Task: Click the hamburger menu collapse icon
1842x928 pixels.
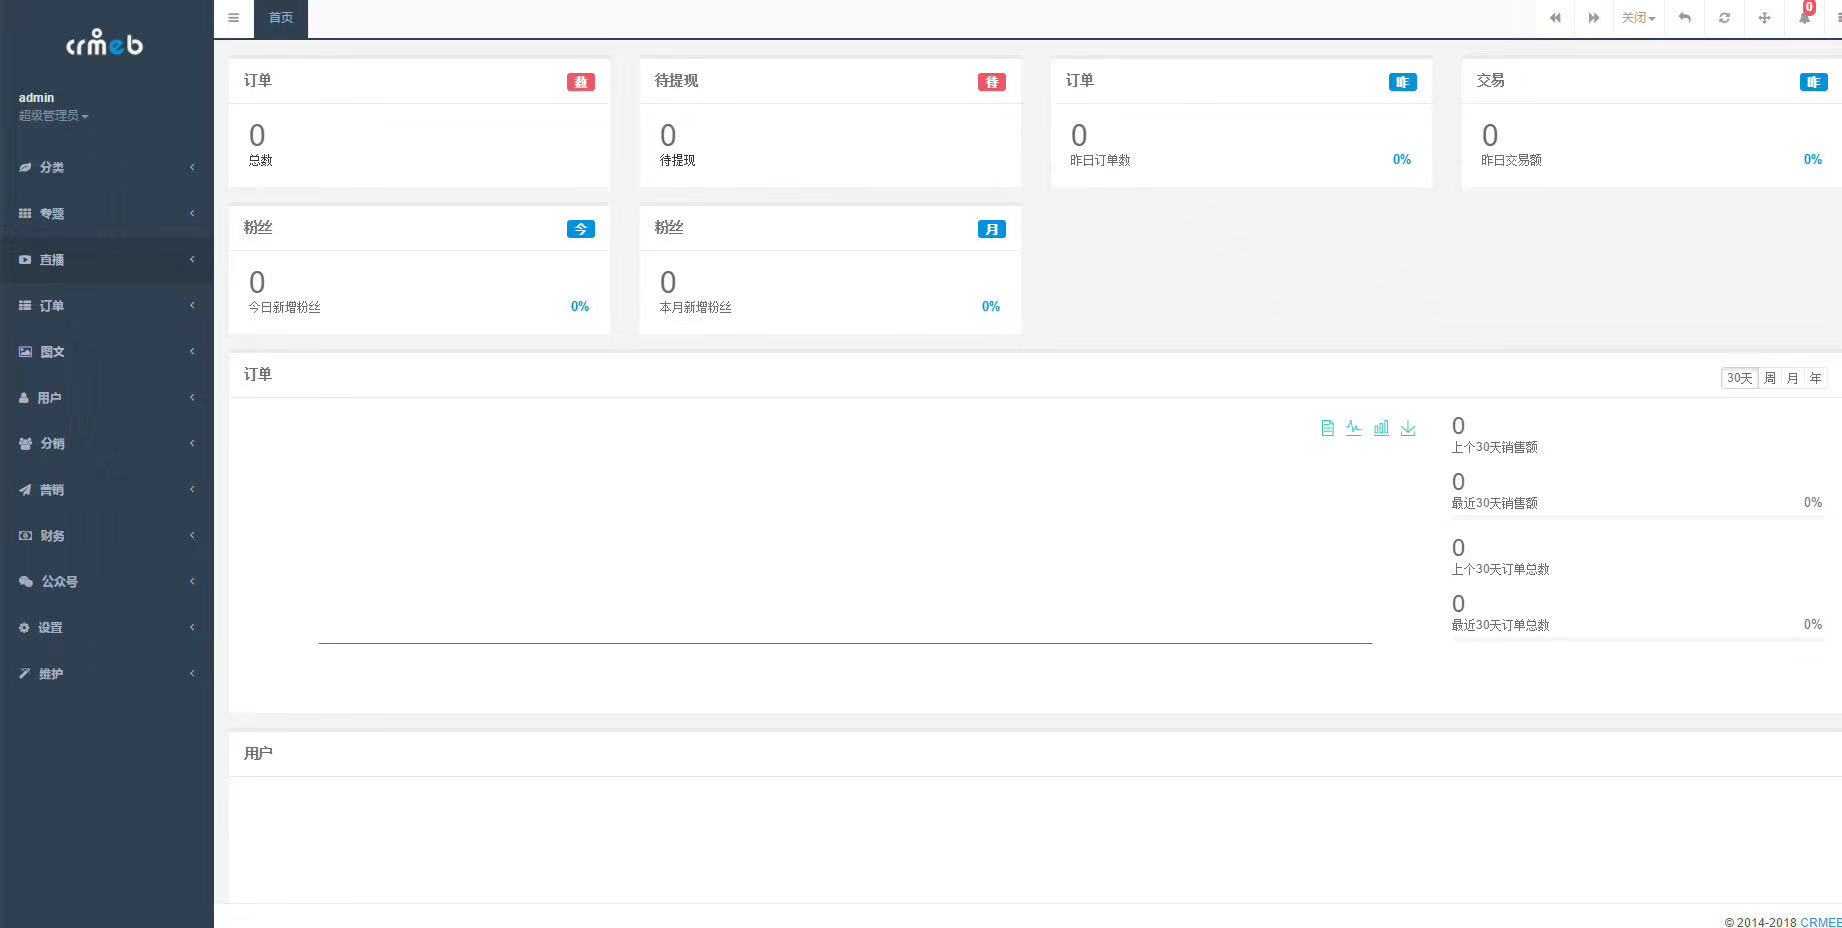Action: point(233,18)
